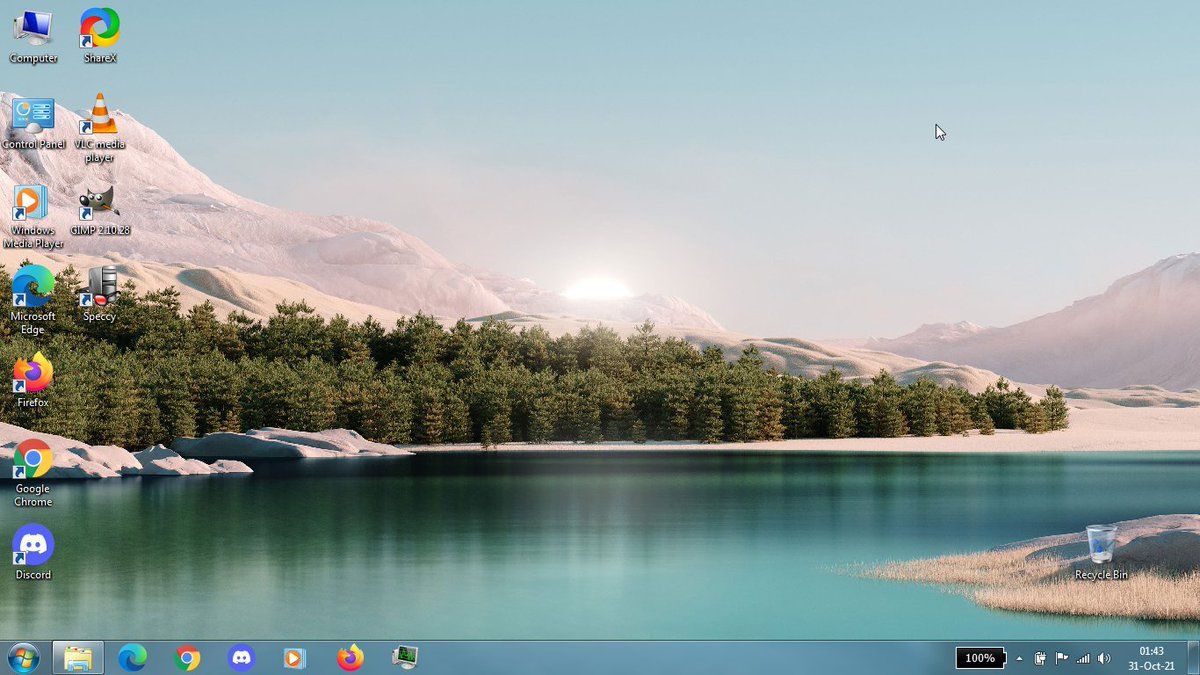Click the 100% battery indicator
Screen dimensions: 1200x675
tap(980, 658)
